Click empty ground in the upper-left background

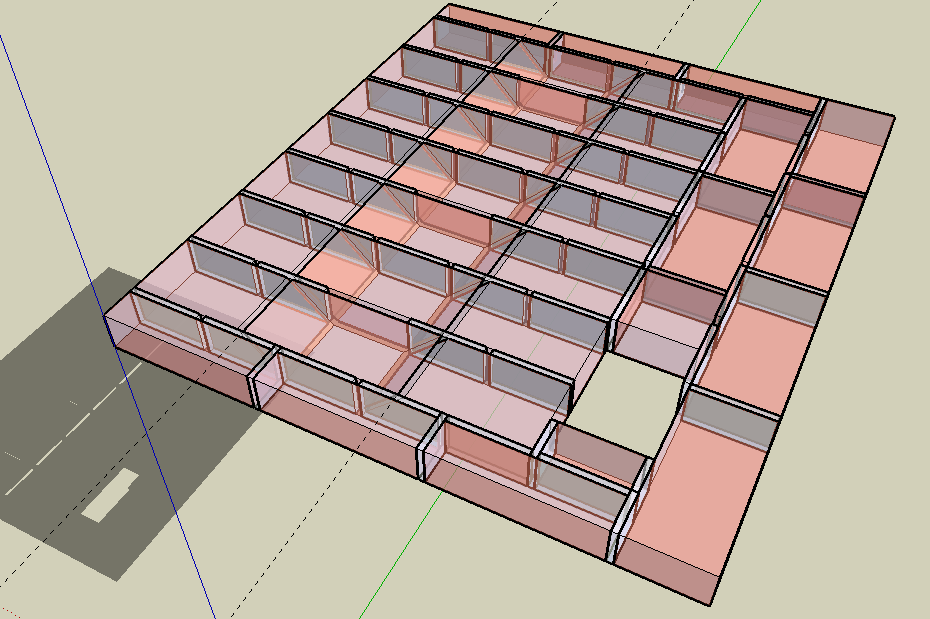pos(150,80)
